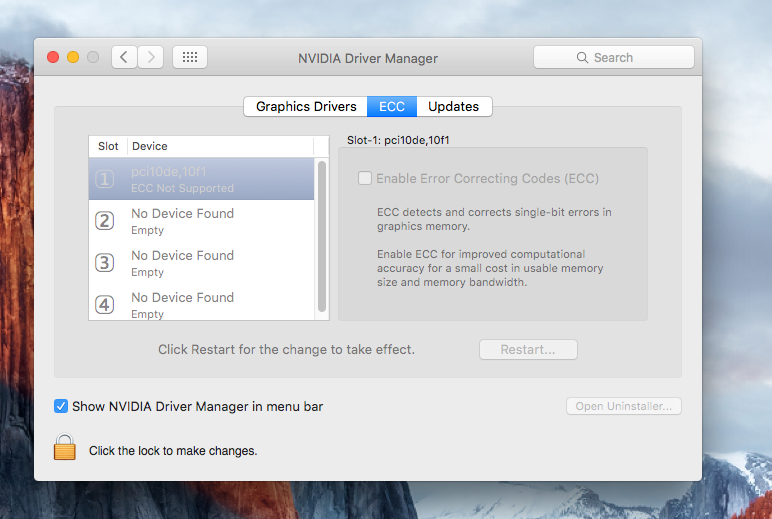Image resolution: width=772 pixels, height=519 pixels.
Task: Click the device list scrollbar
Action: tap(322, 236)
